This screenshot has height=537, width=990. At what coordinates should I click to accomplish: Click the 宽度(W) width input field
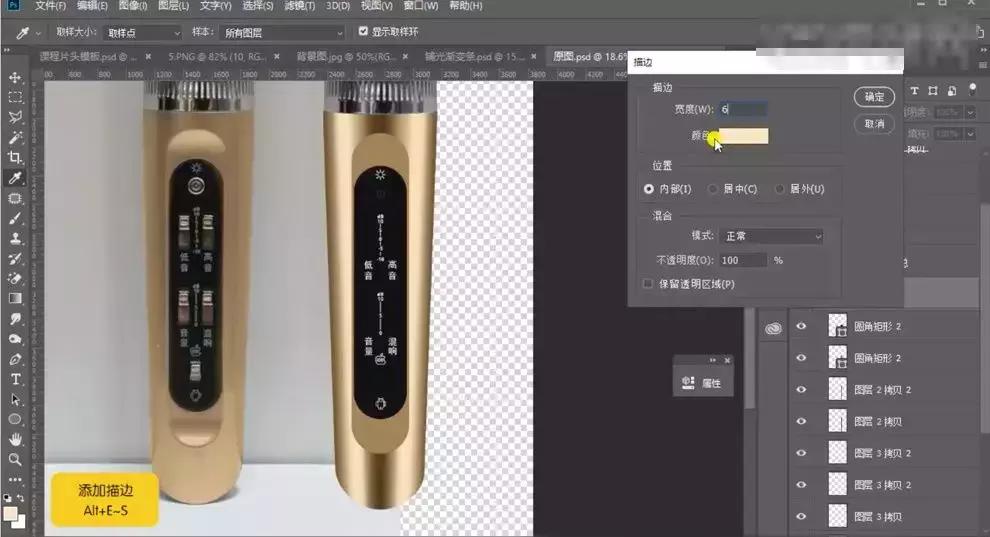coord(743,109)
